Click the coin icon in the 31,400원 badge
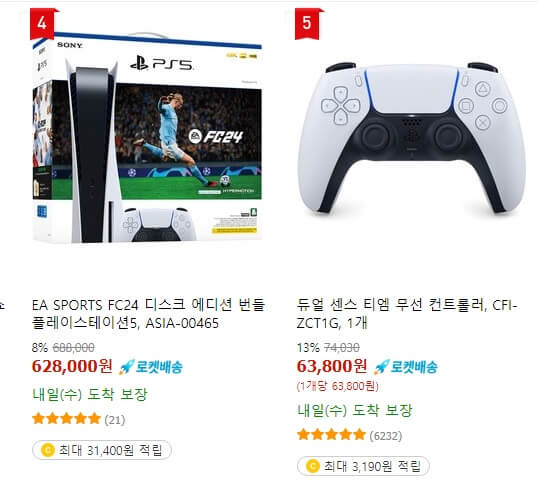 coord(47,450)
